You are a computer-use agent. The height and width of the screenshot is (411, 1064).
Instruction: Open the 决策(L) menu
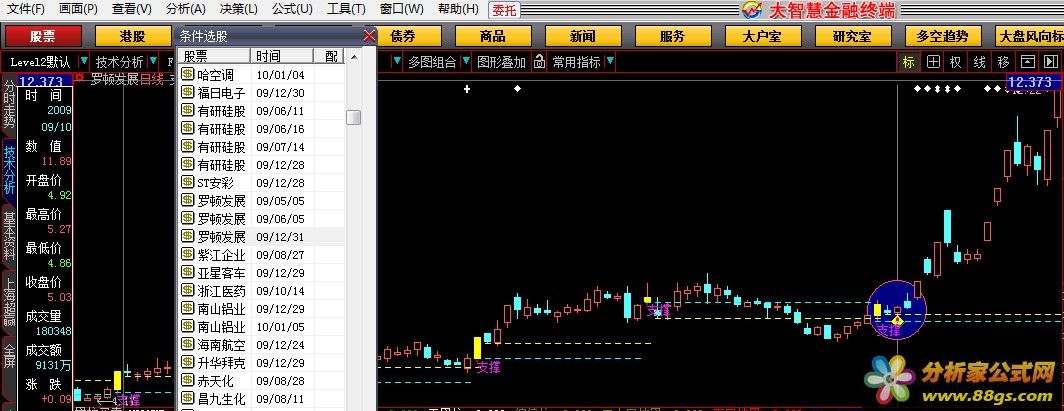pos(239,9)
